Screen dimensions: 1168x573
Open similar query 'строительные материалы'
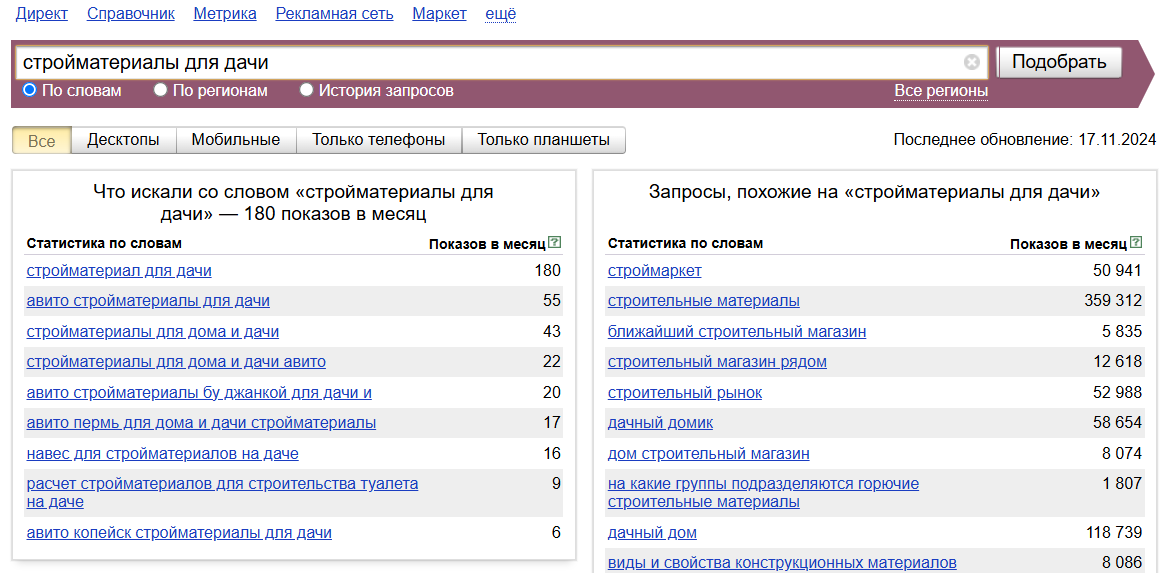click(x=704, y=301)
